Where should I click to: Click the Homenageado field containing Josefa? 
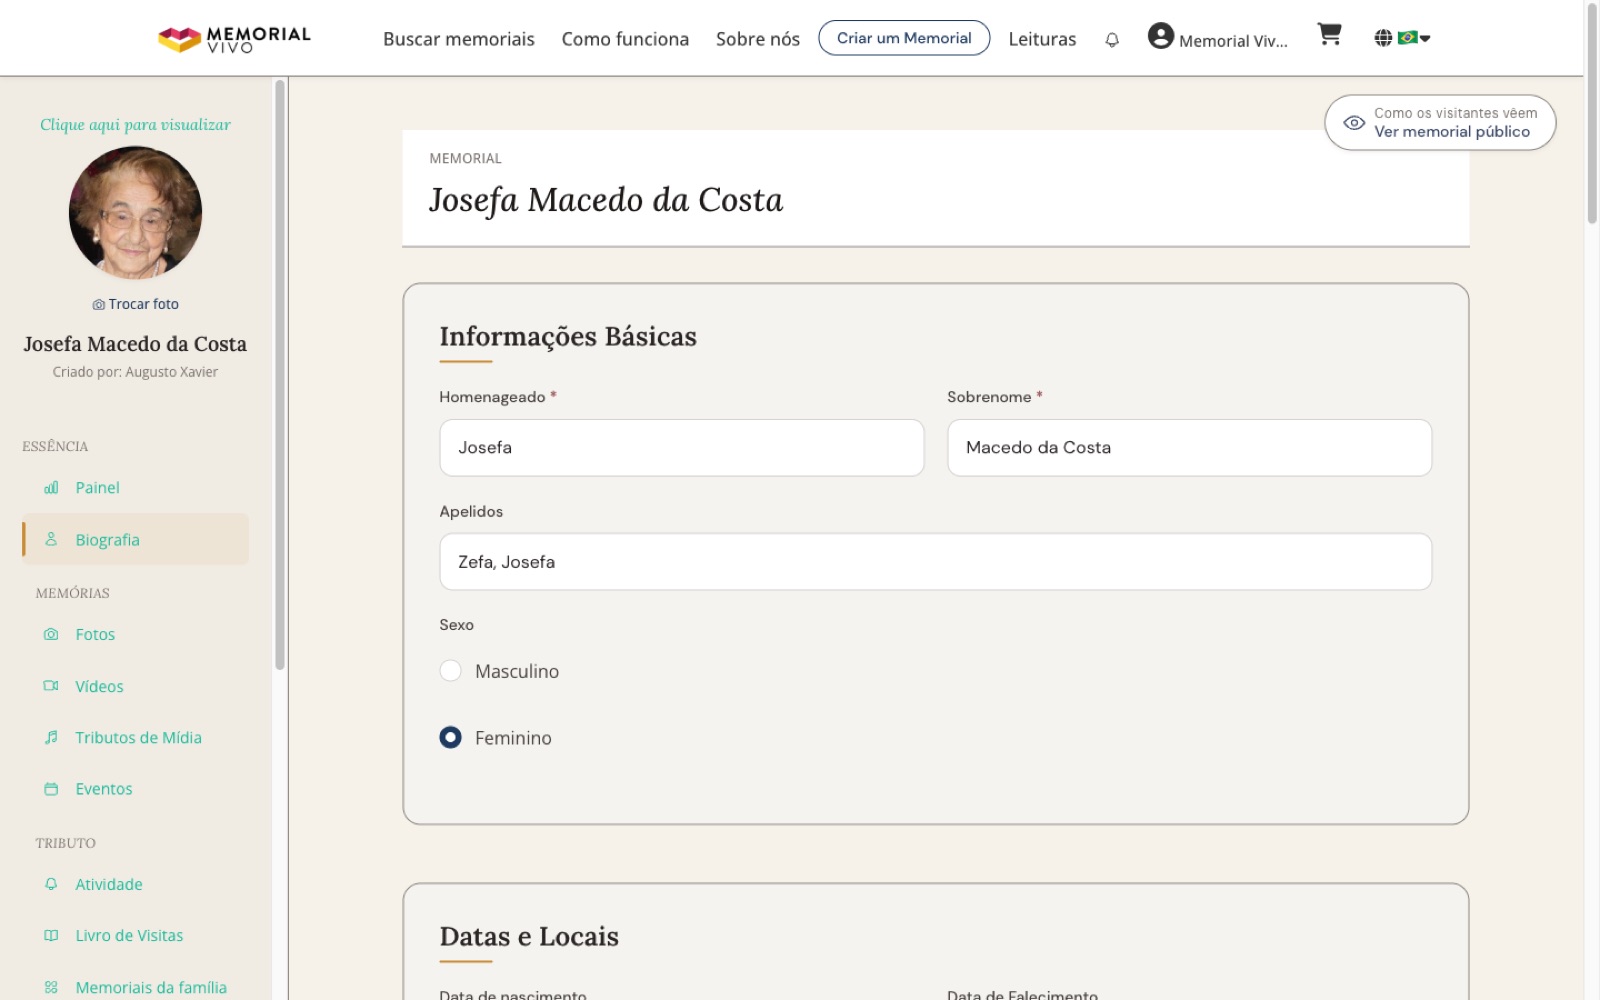[681, 448]
